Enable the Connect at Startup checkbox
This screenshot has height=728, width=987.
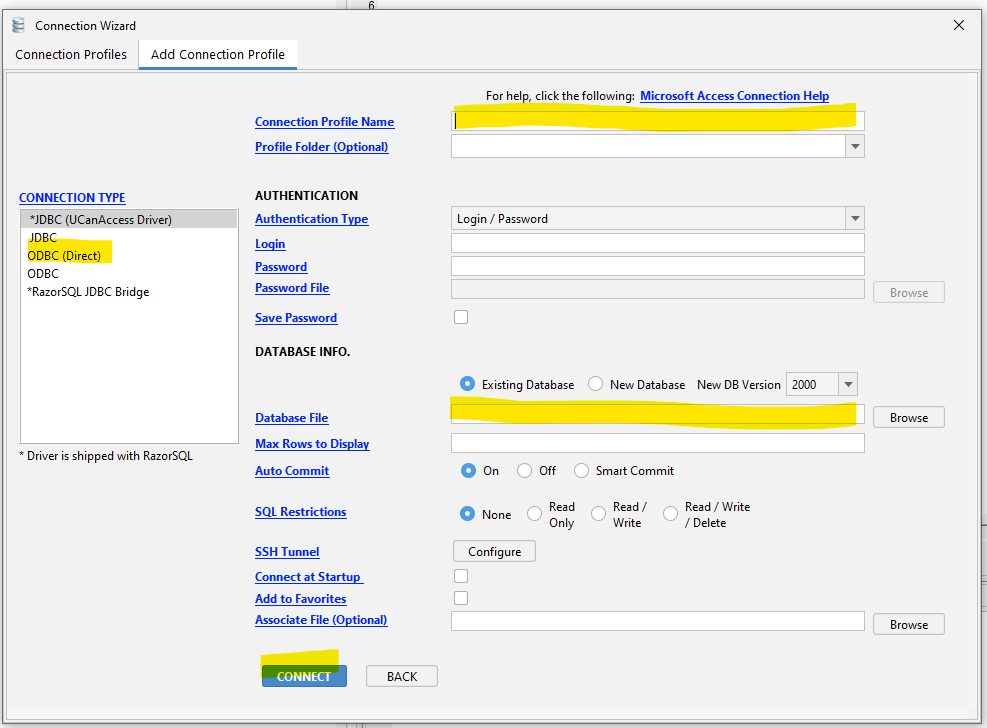(x=461, y=576)
